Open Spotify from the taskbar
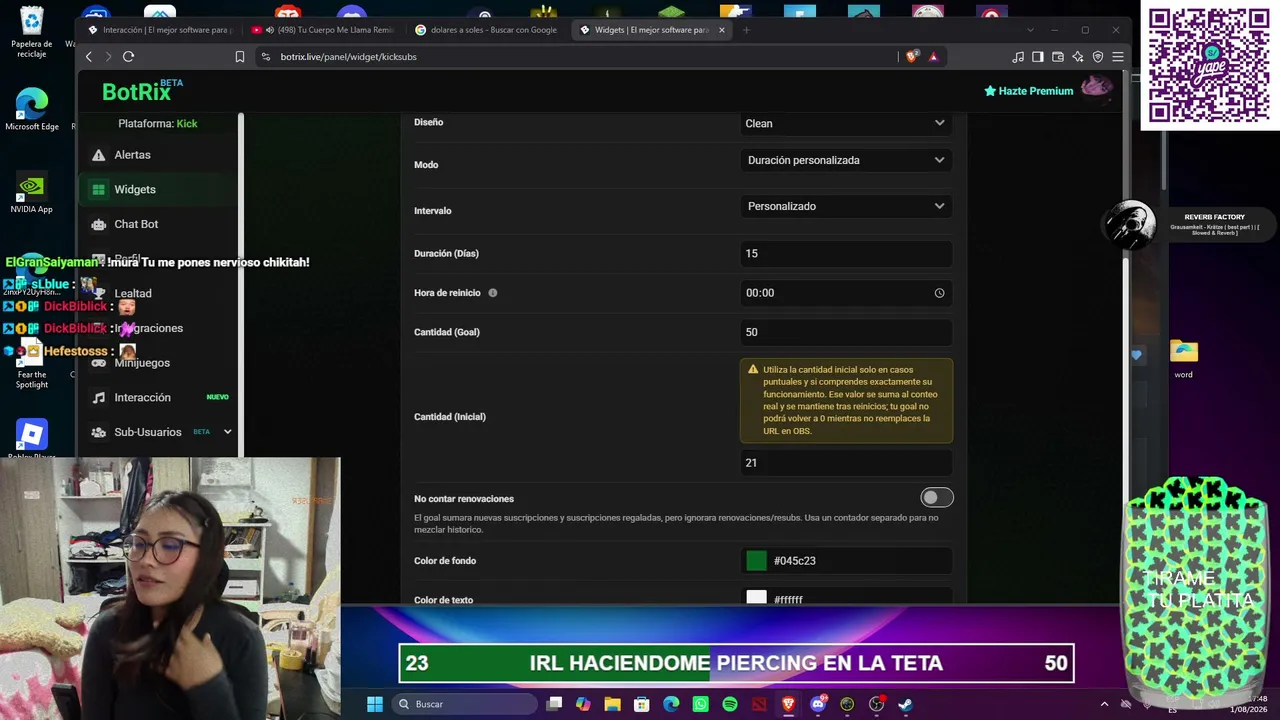Screen dimensions: 1280x720 coord(730,704)
